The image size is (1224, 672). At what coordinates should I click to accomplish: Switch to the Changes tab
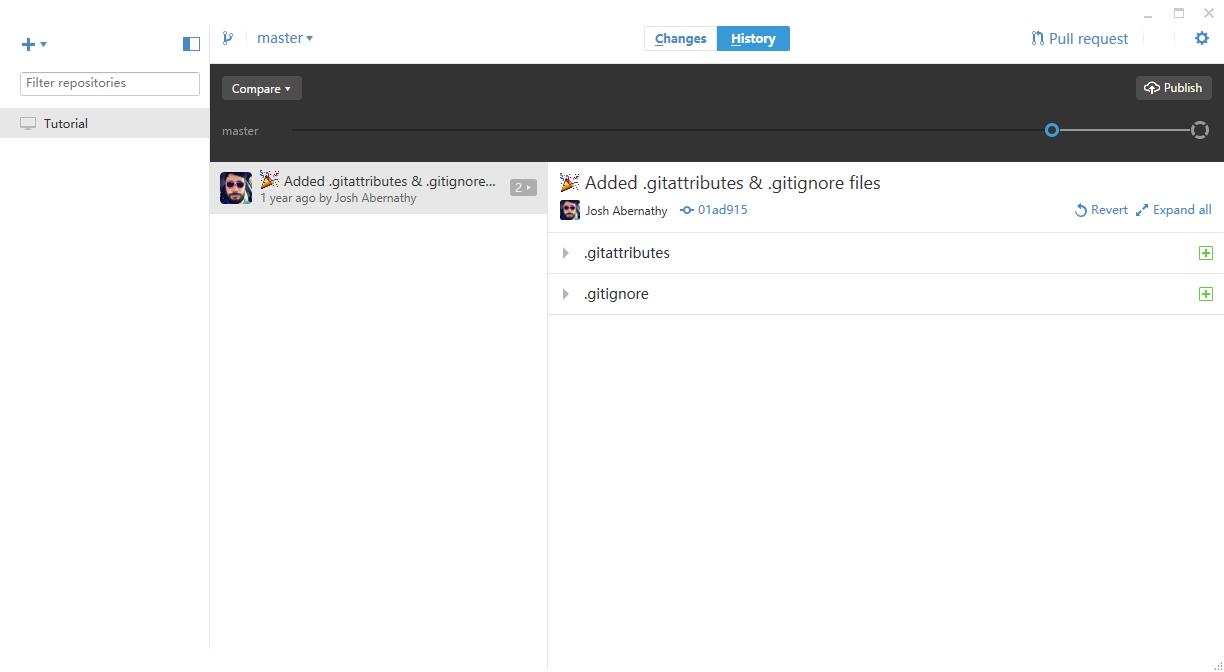coord(680,38)
